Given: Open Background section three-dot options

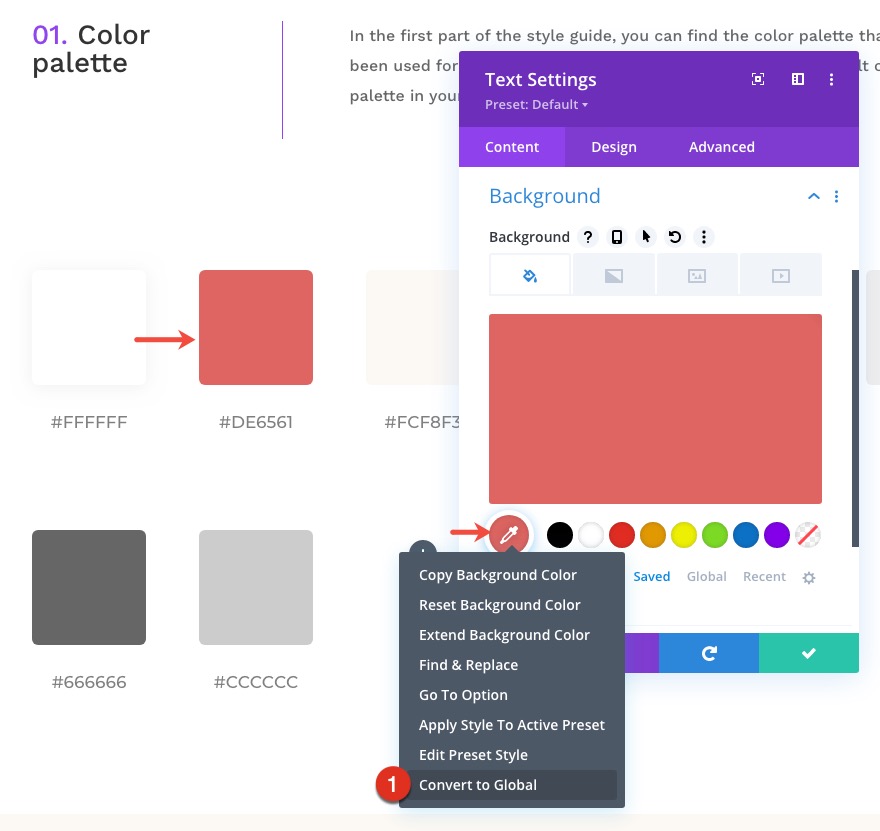Looking at the screenshot, I should click(836, 196).
